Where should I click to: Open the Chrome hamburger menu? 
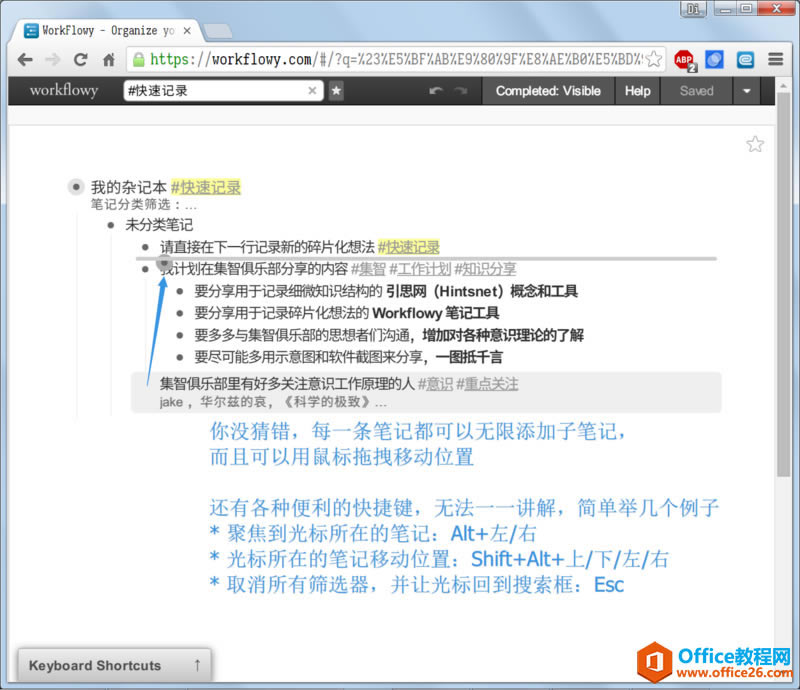click(x=776, y=59)
